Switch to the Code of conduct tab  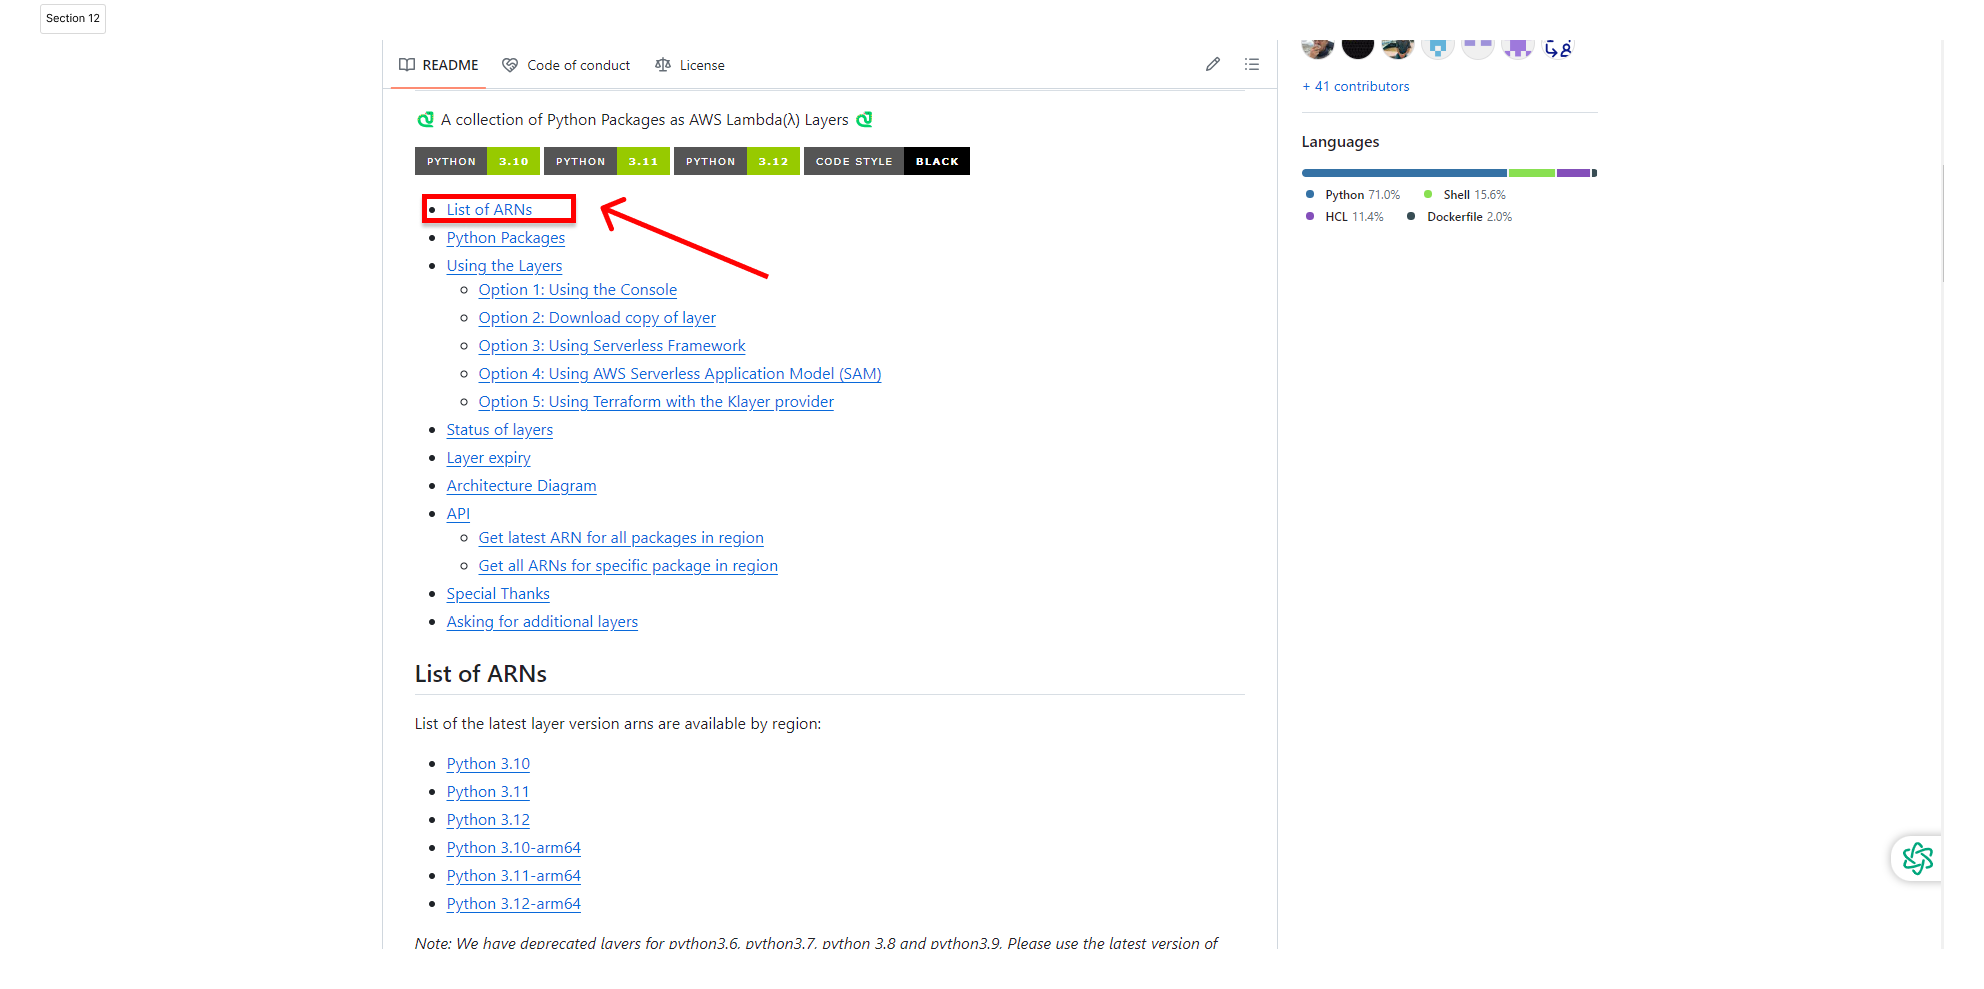(x=566, y=65)
